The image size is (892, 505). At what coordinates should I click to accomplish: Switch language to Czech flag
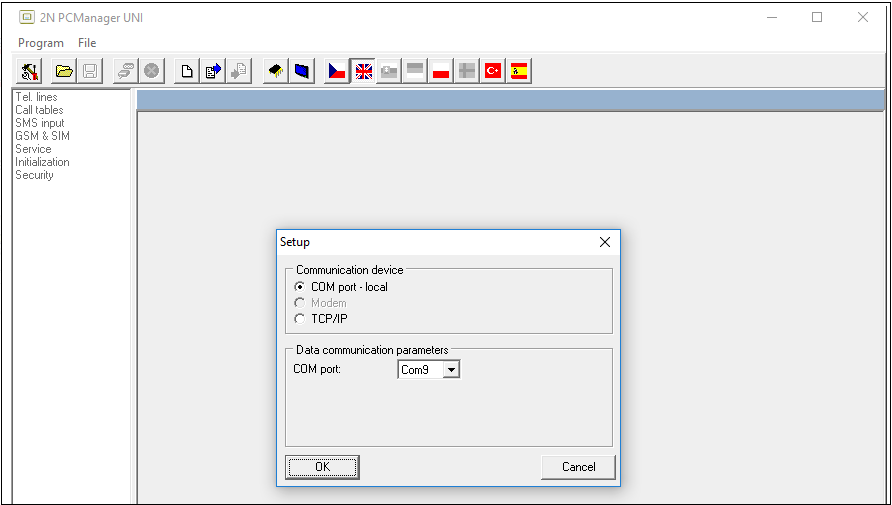tap(337, 71)
